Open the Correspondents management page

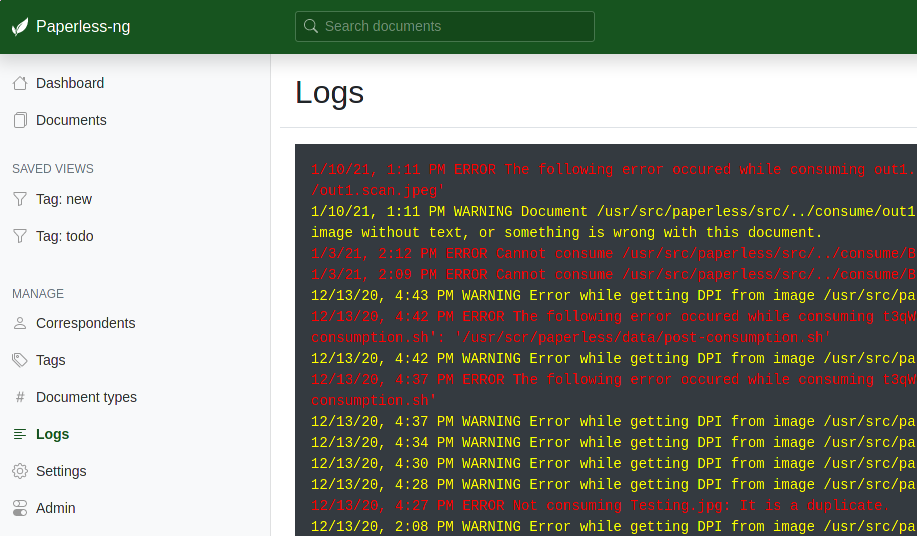pyautogui.click(x=85, y=323)
